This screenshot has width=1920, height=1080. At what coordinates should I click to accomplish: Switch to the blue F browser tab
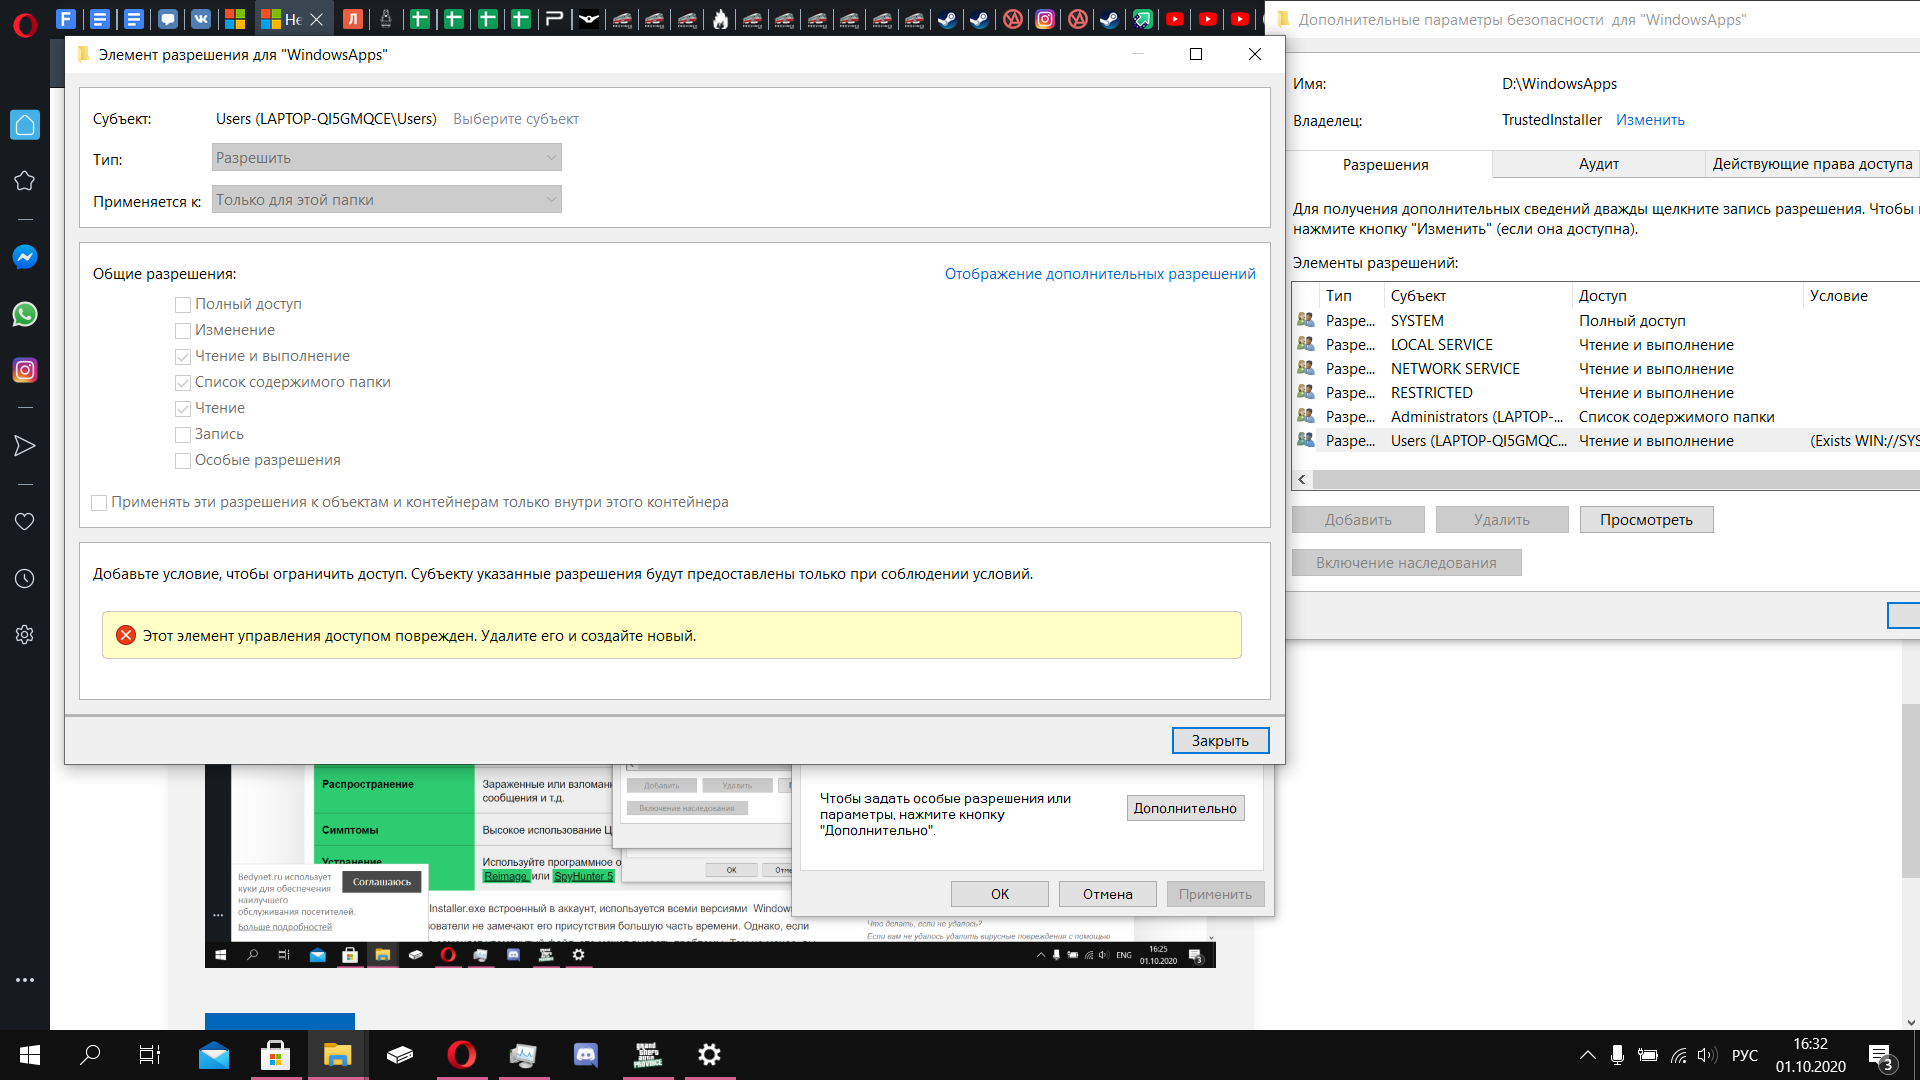(x=66, y=18)
